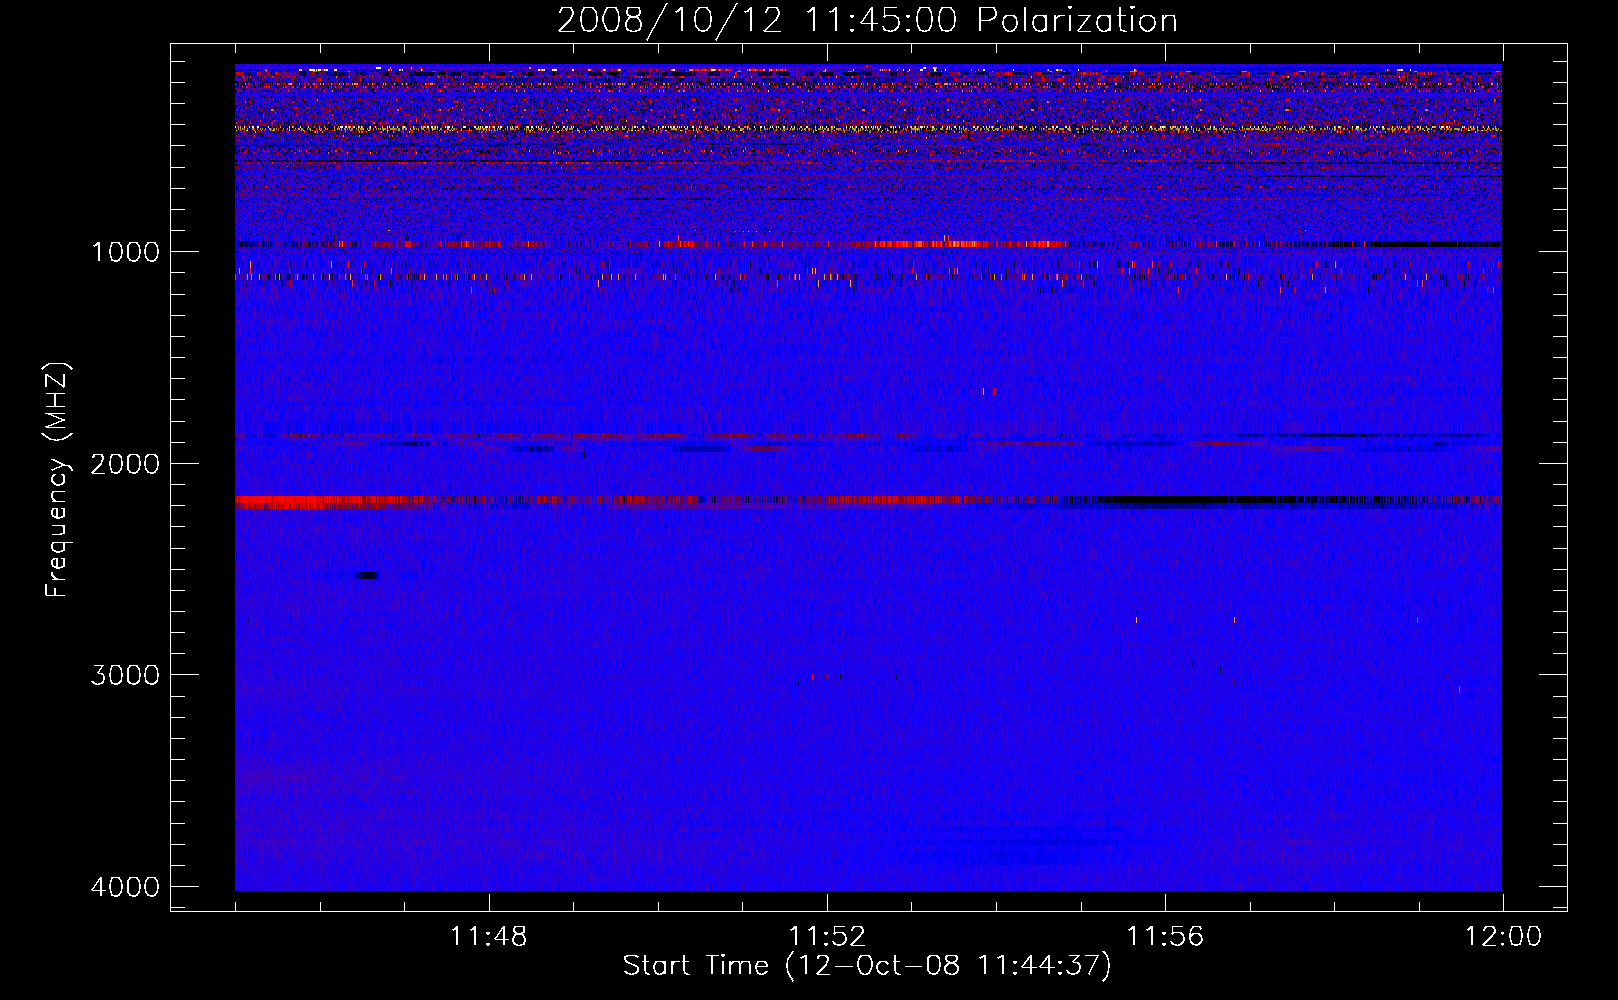Select the '1000' frequency axis label

[125, 251]
